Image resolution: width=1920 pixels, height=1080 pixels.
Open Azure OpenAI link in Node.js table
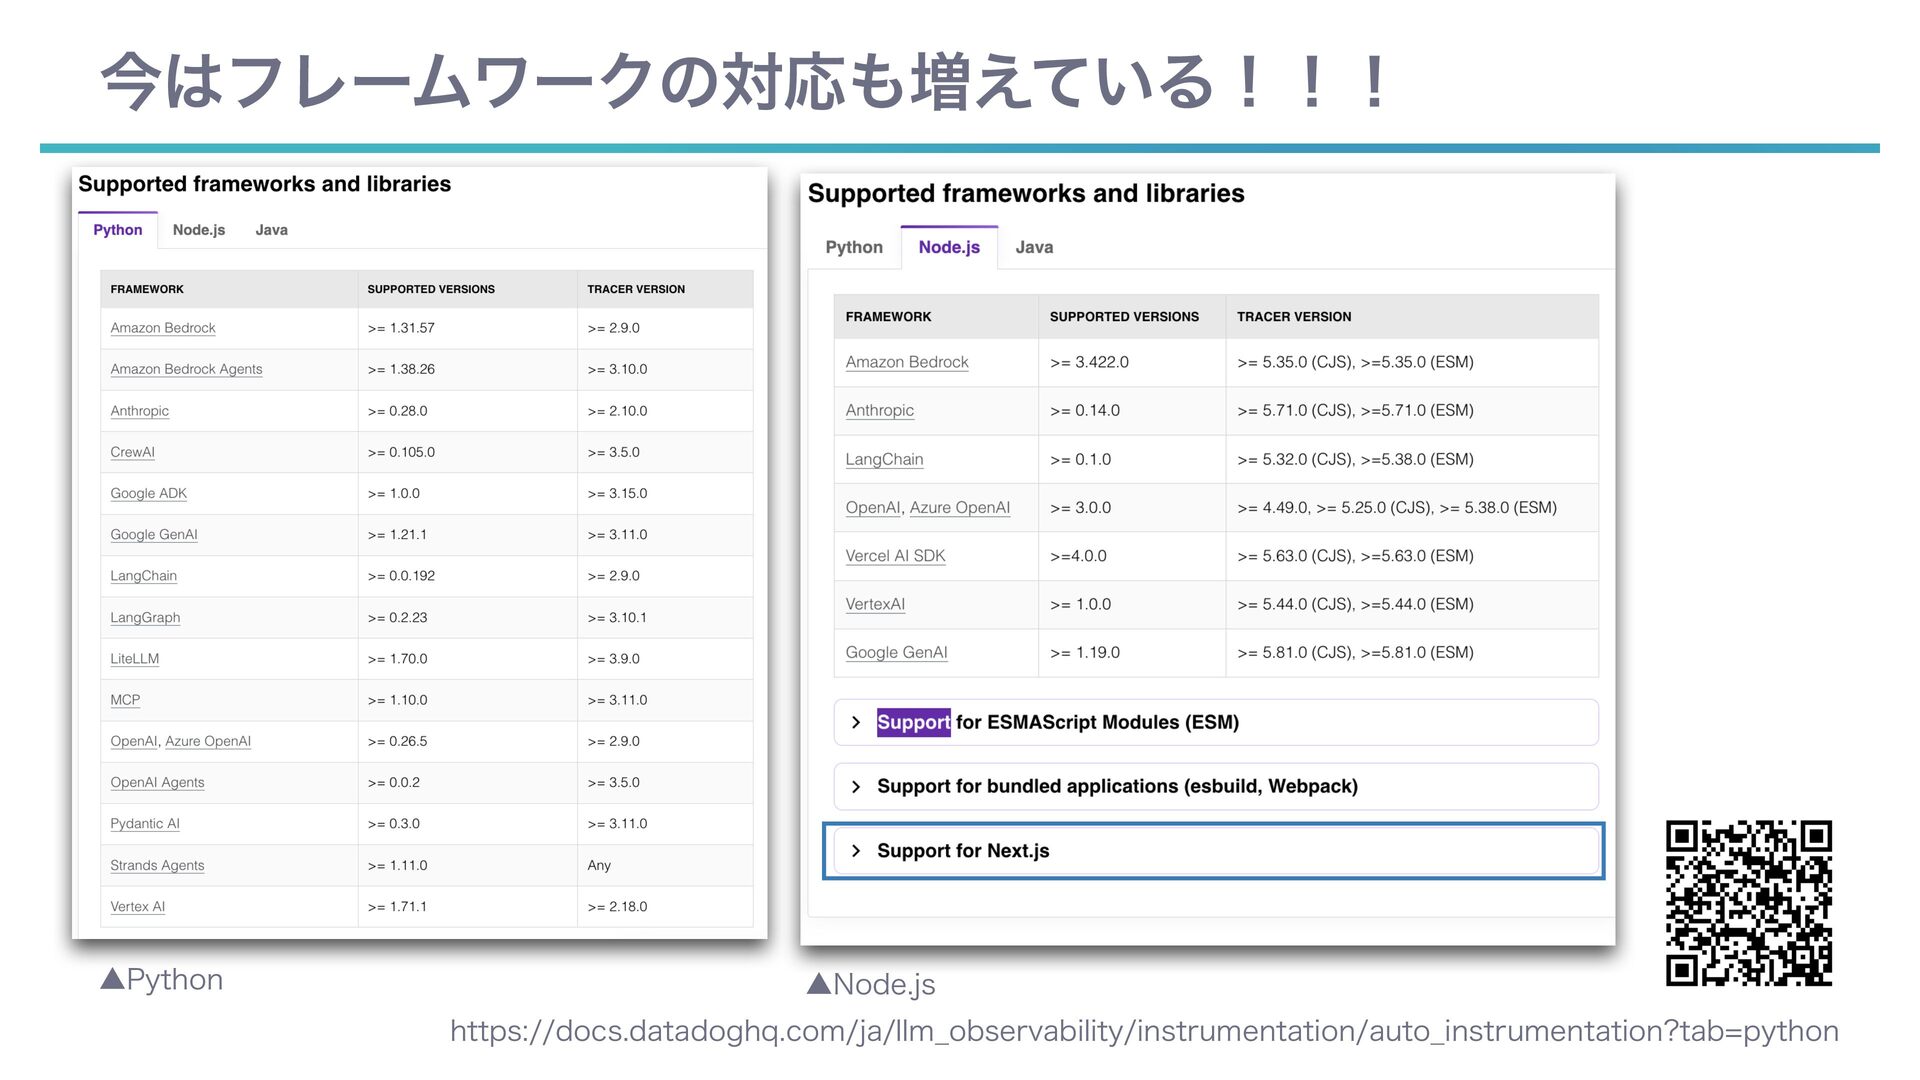coord(959,508)
